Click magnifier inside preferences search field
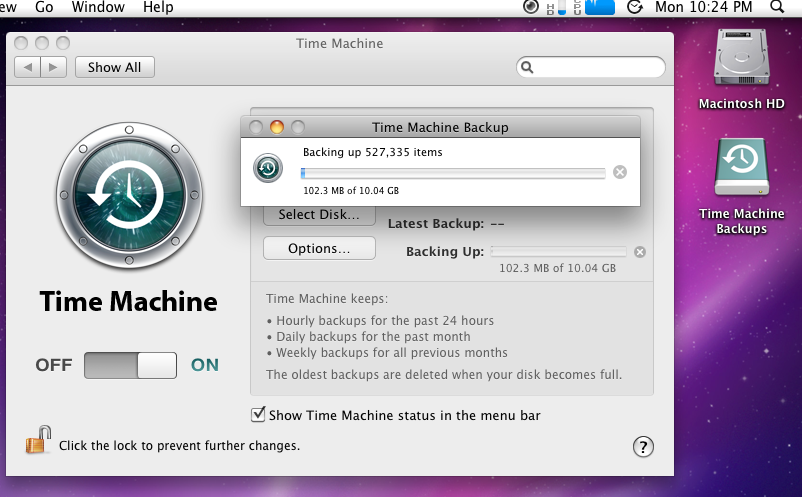 (x=527, y=67)
